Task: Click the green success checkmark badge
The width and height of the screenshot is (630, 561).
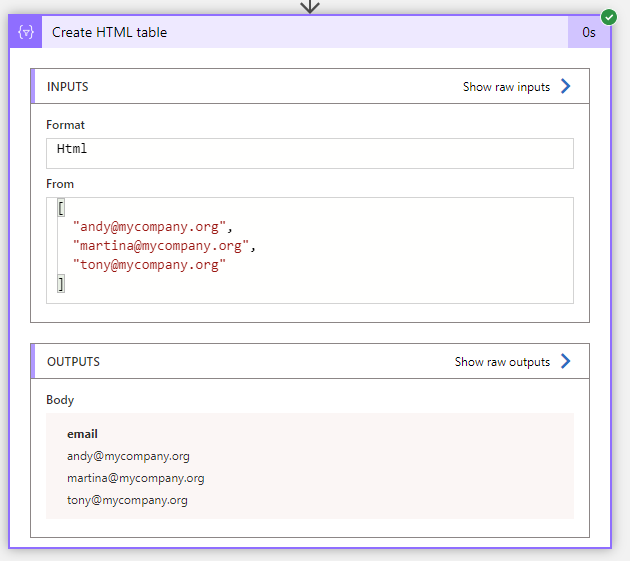Action: coord(608,17)
